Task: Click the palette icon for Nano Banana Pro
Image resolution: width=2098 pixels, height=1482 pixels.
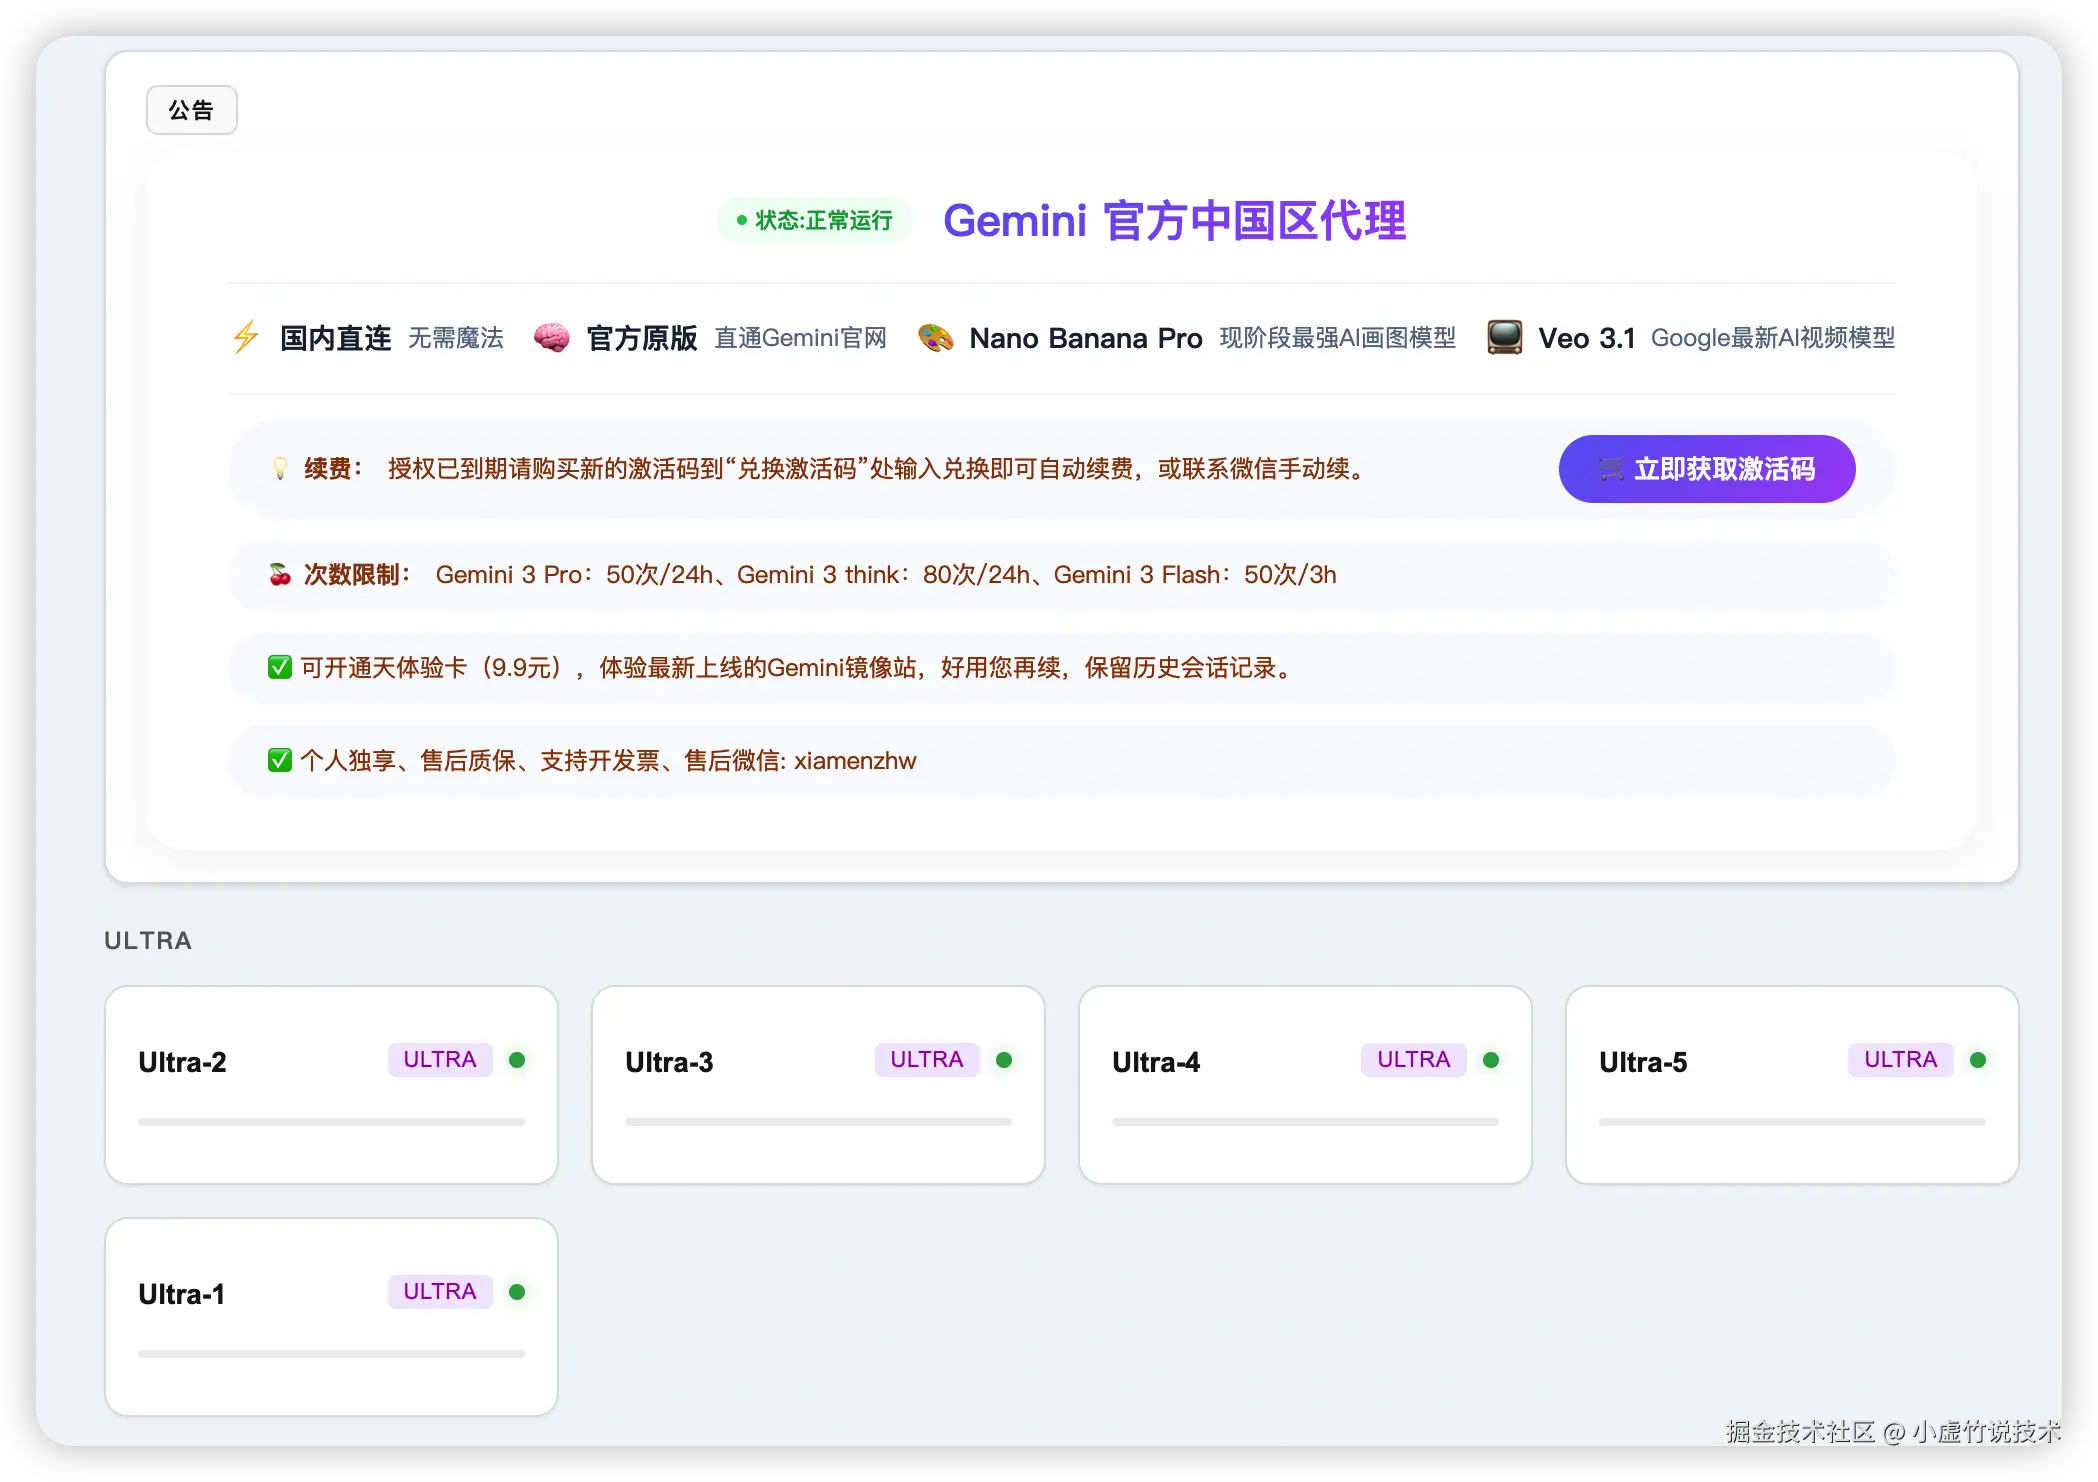Action: pos(936,338)
